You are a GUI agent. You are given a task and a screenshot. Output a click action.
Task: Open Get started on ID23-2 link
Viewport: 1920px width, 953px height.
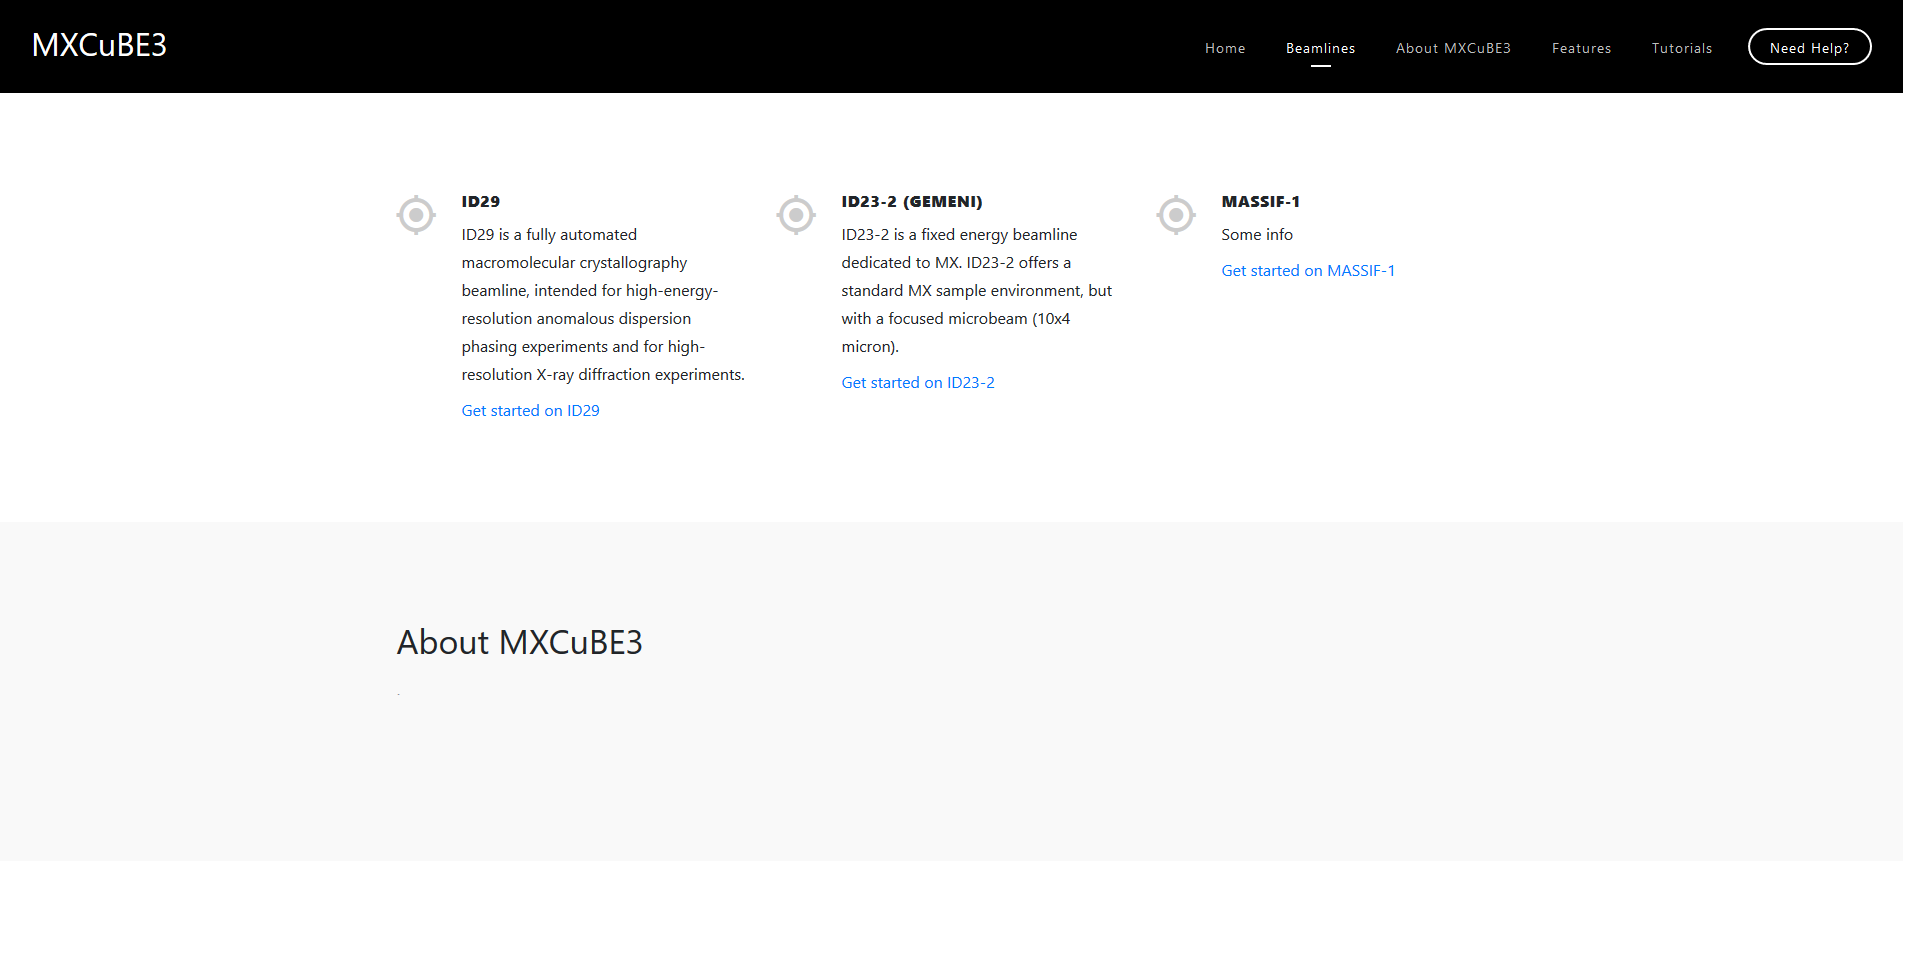click(918, 382)
